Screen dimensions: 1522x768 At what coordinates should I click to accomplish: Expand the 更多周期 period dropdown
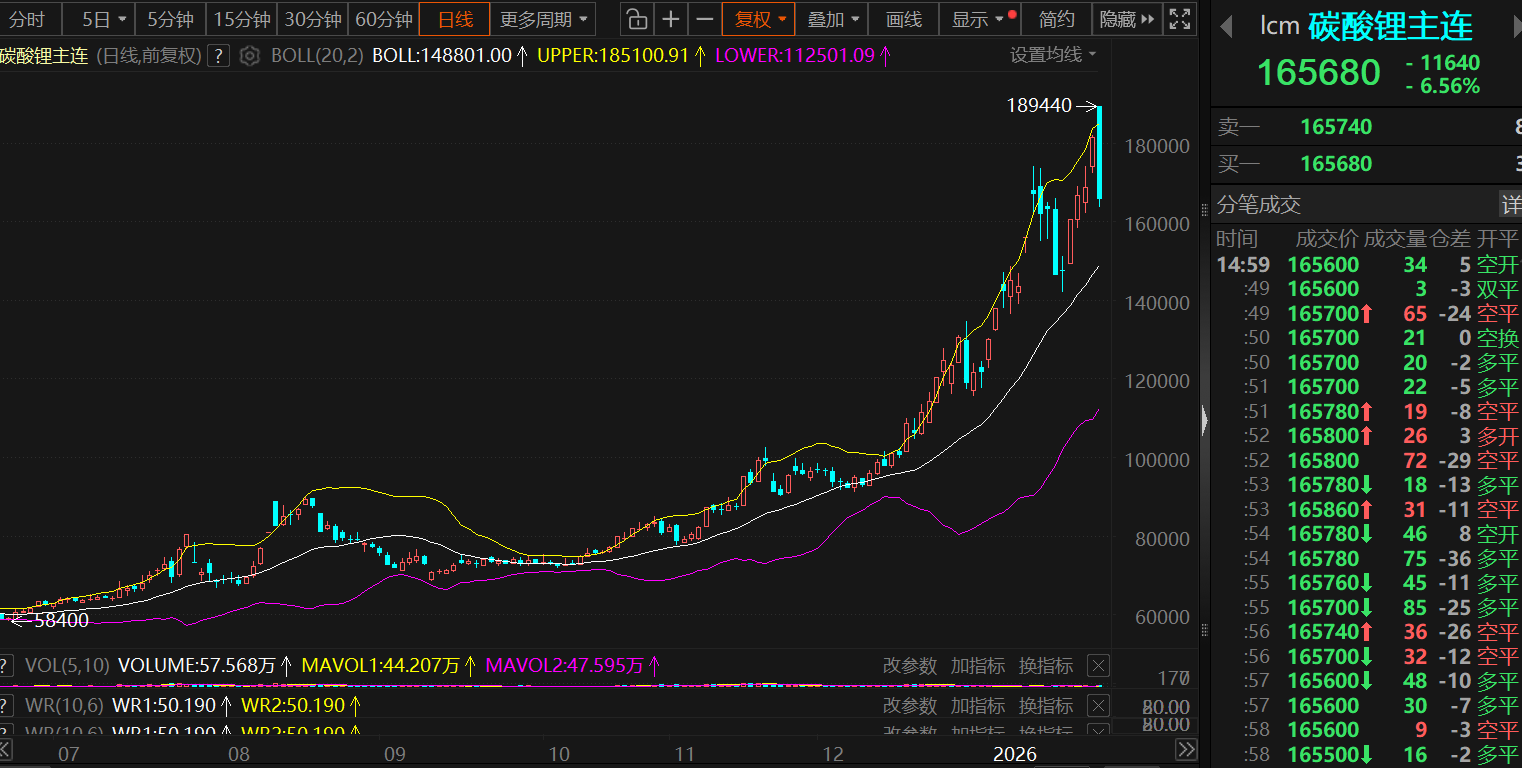point(545,19)
